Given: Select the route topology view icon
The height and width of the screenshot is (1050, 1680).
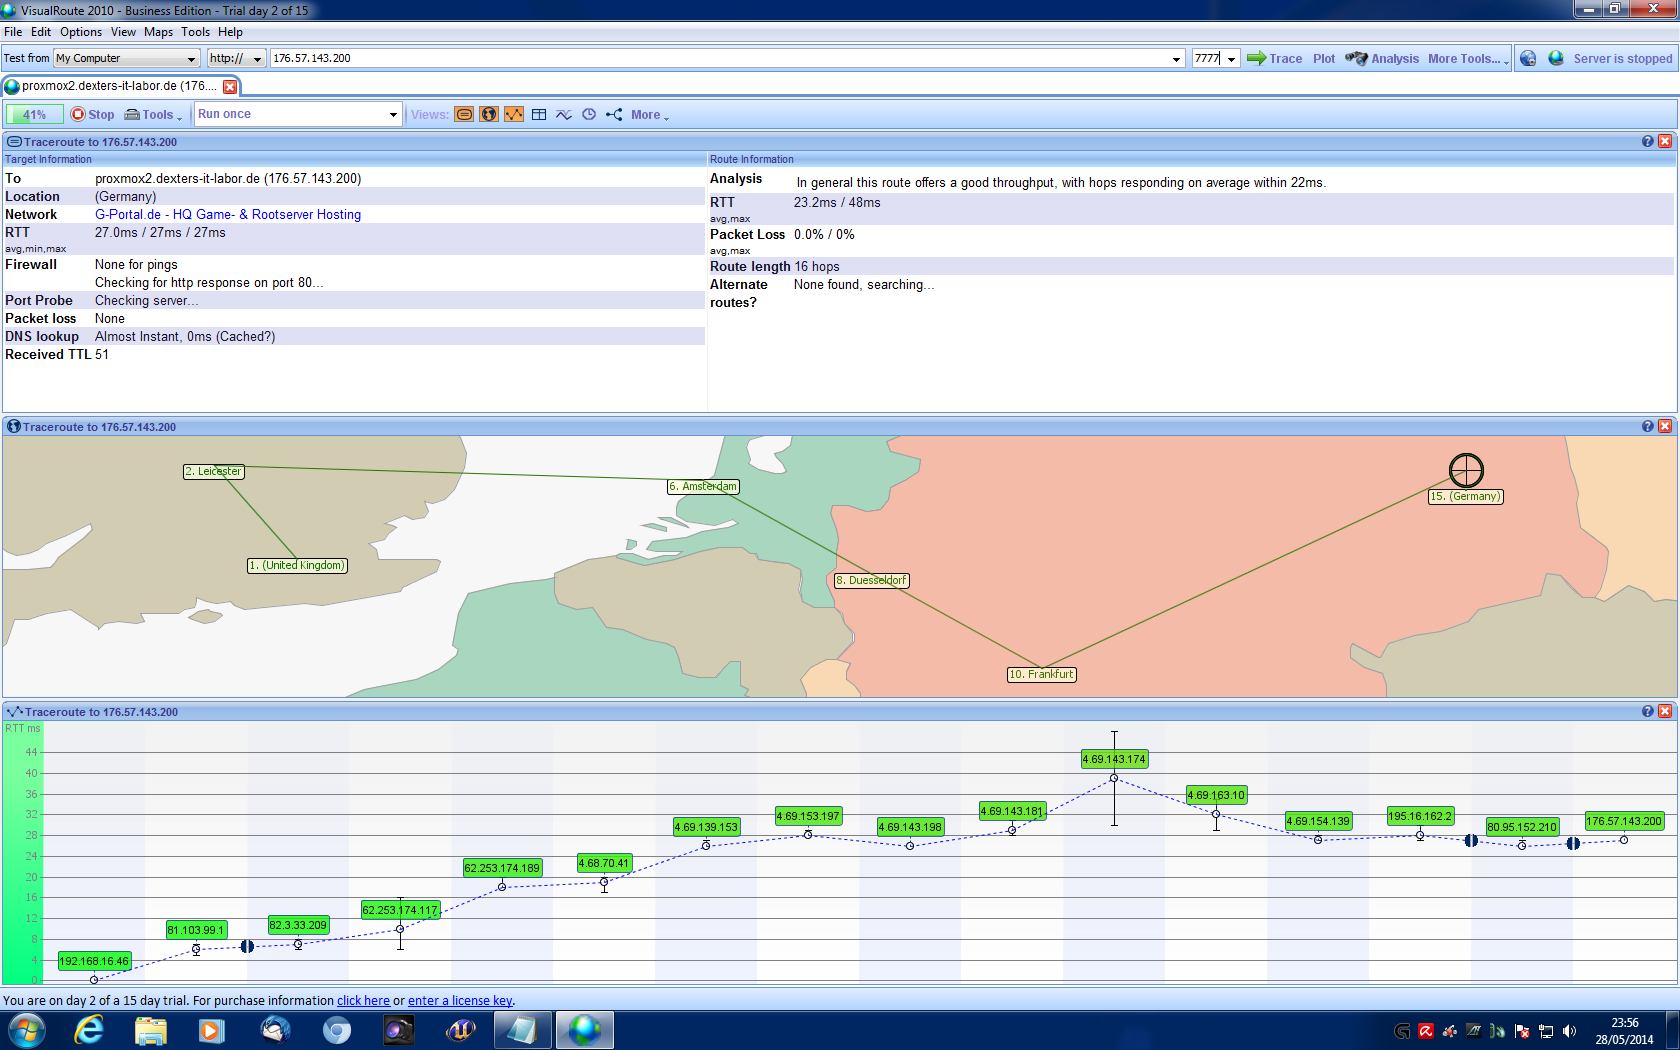Looking at the screenshot, I should (x=614, y=115).
